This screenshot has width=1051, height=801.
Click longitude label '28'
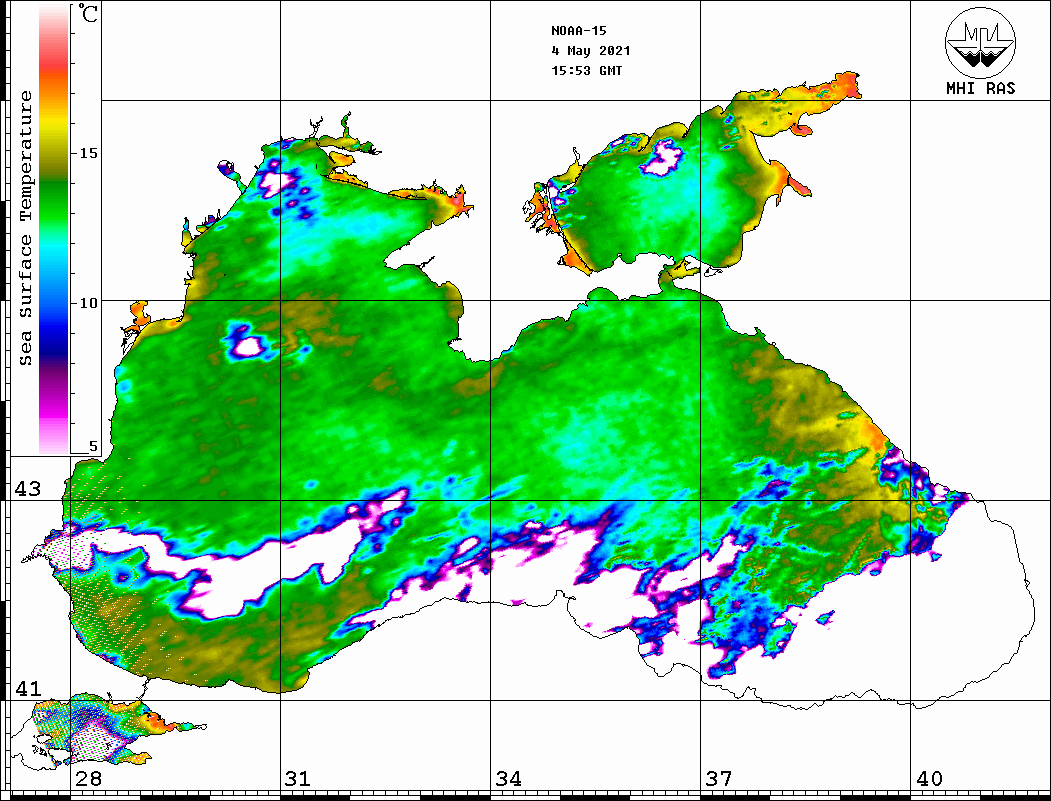click(x=88, y=779)
